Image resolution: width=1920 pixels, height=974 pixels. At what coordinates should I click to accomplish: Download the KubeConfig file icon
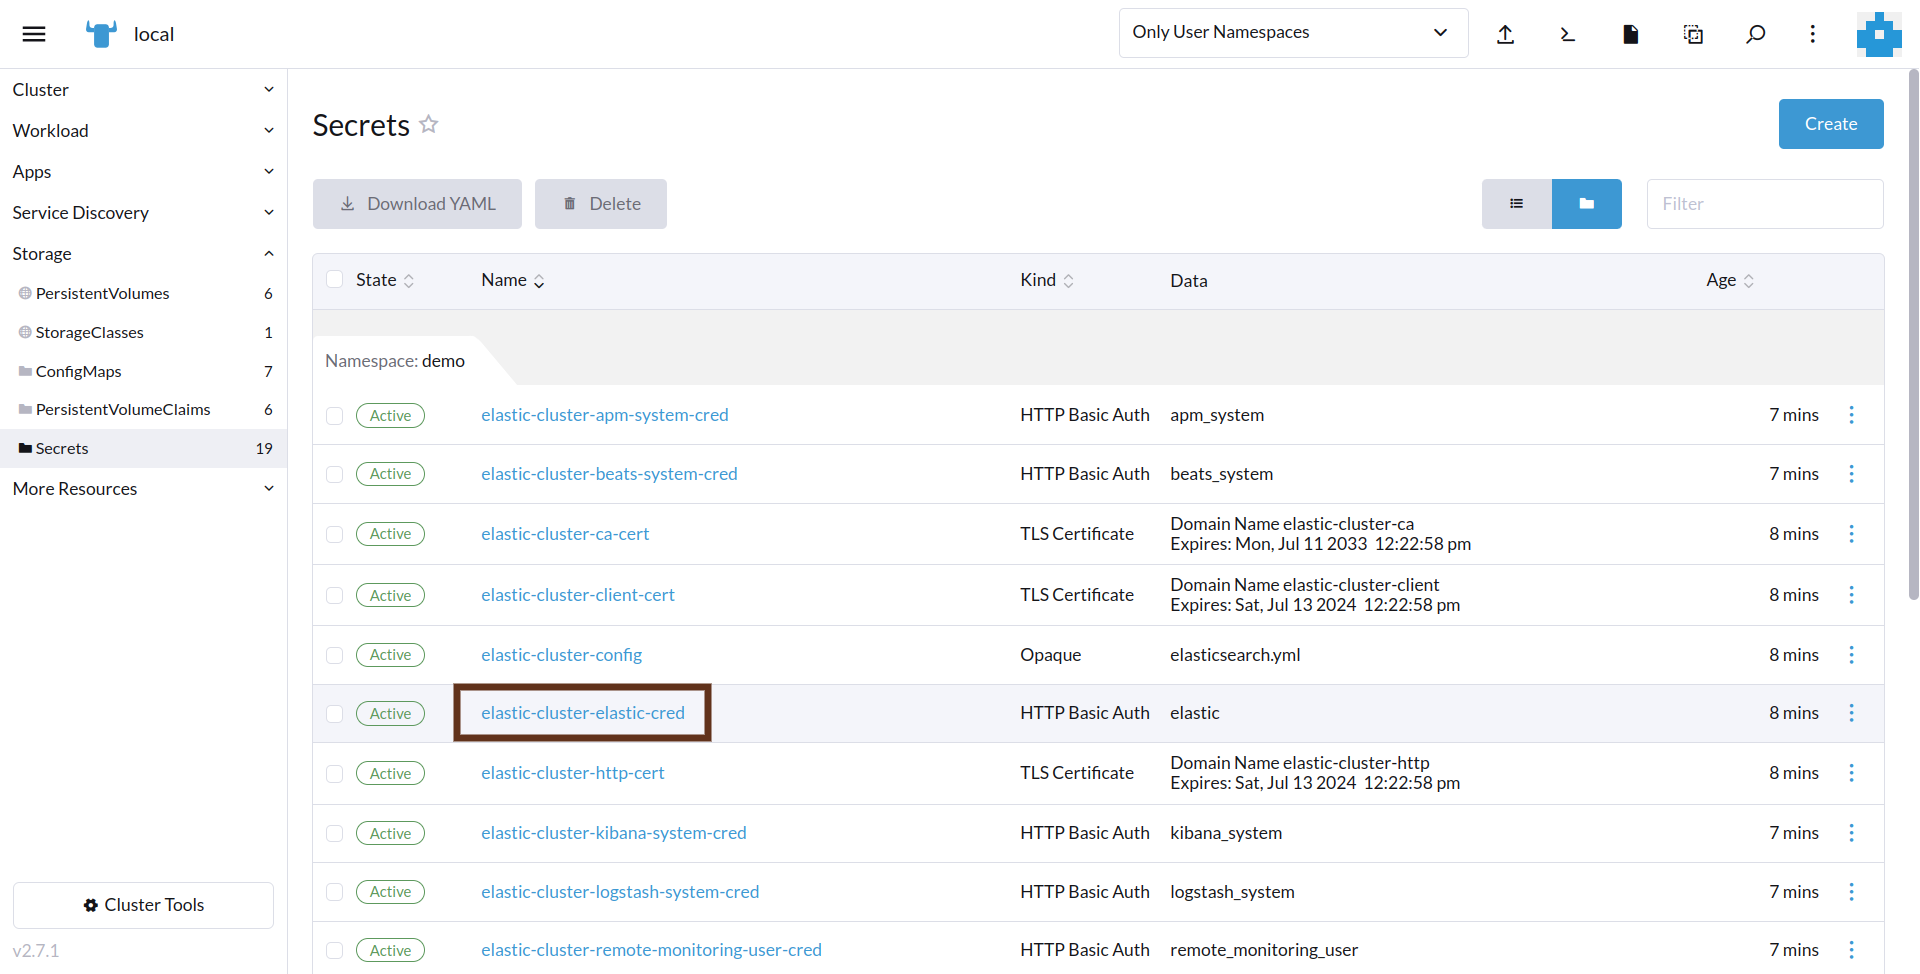pos(1630,34)
